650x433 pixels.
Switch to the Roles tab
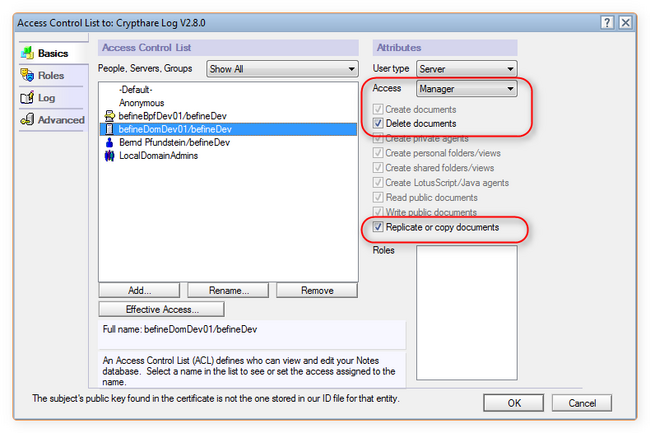(x=50, y=75)
